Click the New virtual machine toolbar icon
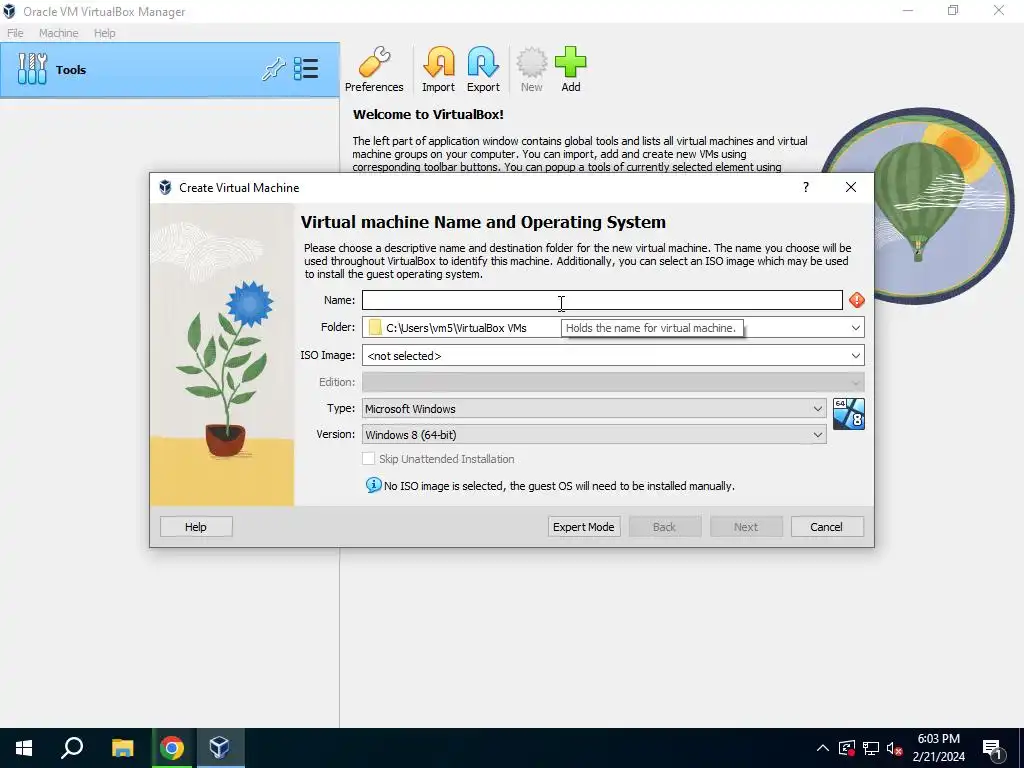The height and width of the screenshot is (768, 1024). [532, 69]
